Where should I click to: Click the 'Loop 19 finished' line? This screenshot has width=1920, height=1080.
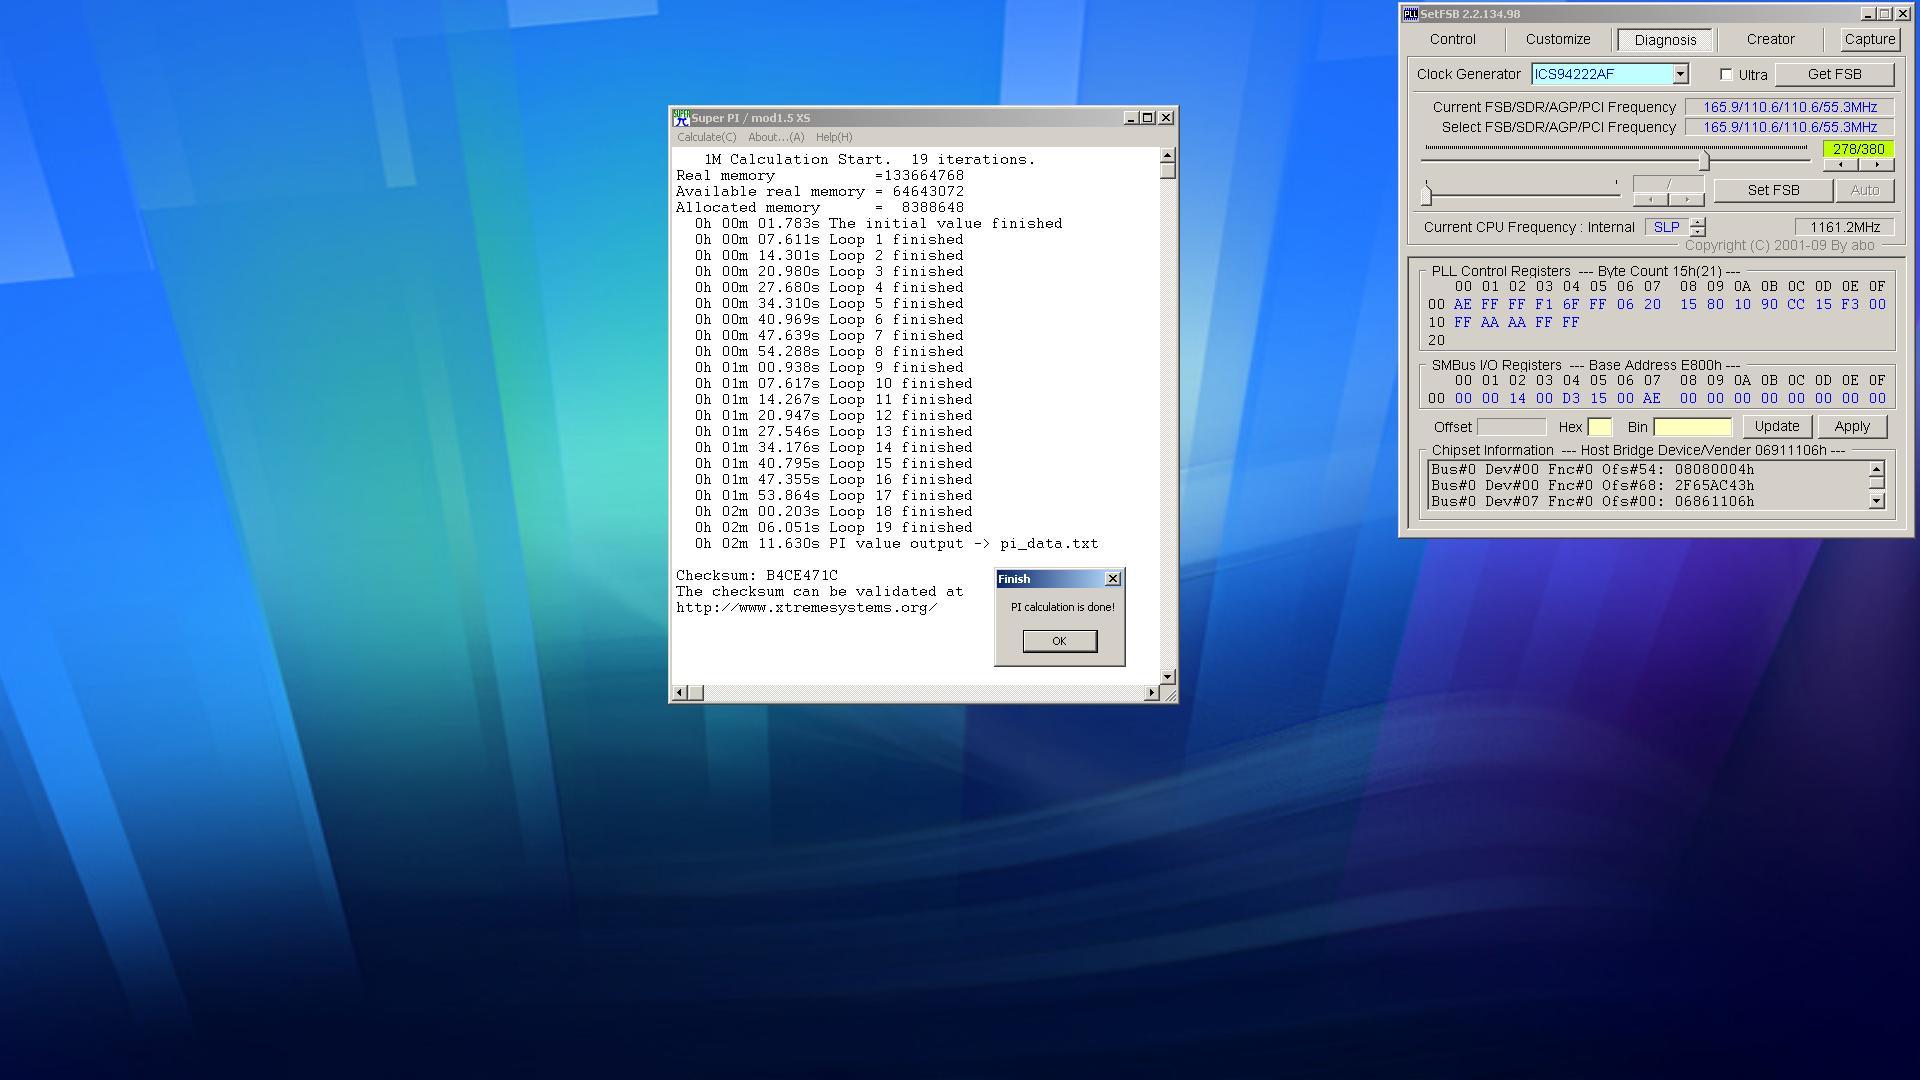[833, 528]
